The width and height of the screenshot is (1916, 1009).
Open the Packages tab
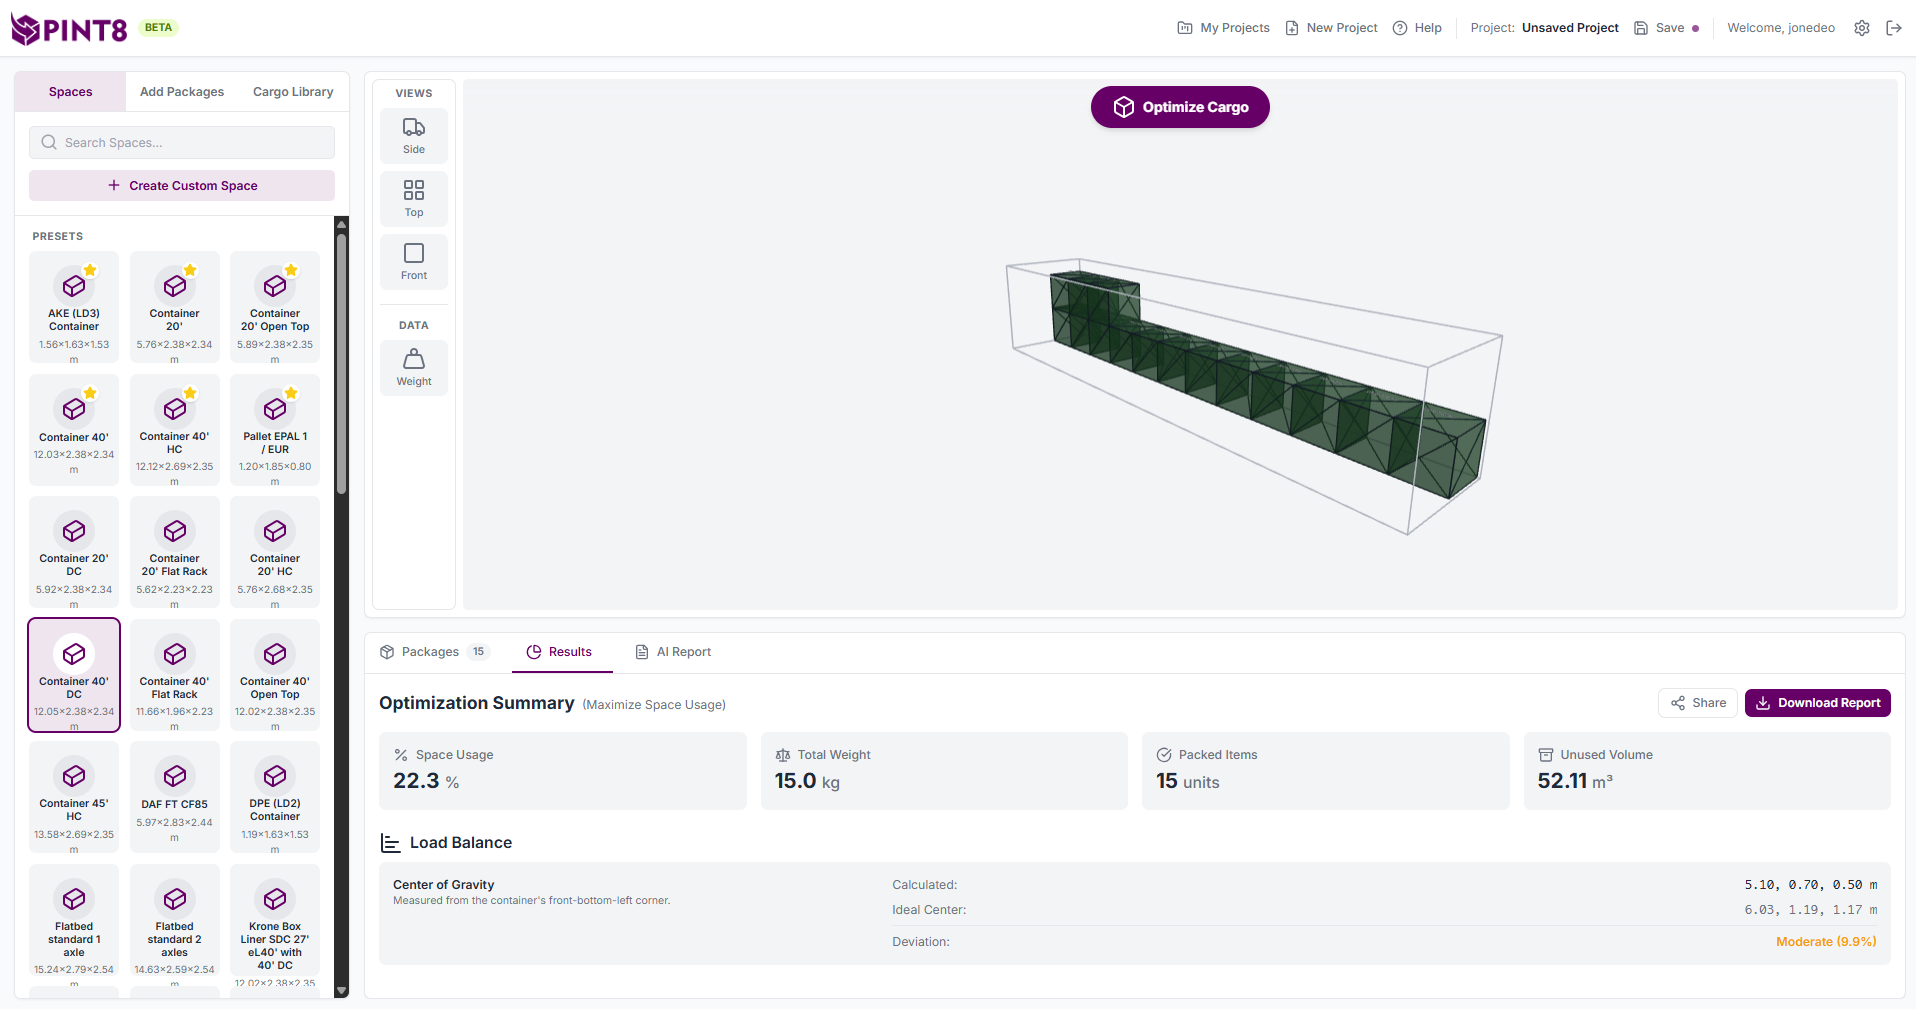tap(435, 652)
